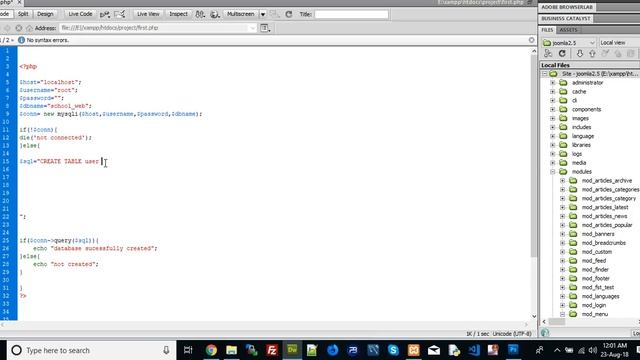
Task: Select the images folder
Action: coord(580,118)
